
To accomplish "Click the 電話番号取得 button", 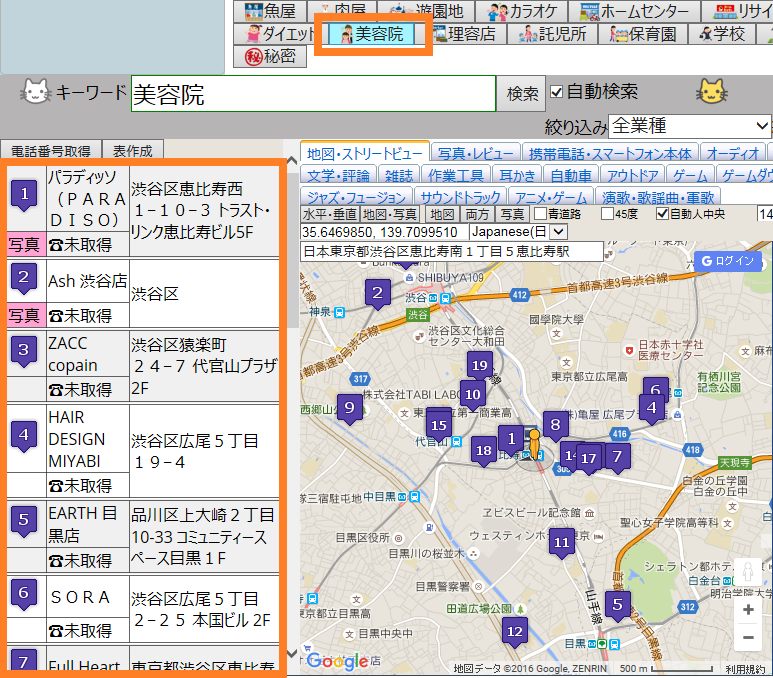I will (51, 151).
